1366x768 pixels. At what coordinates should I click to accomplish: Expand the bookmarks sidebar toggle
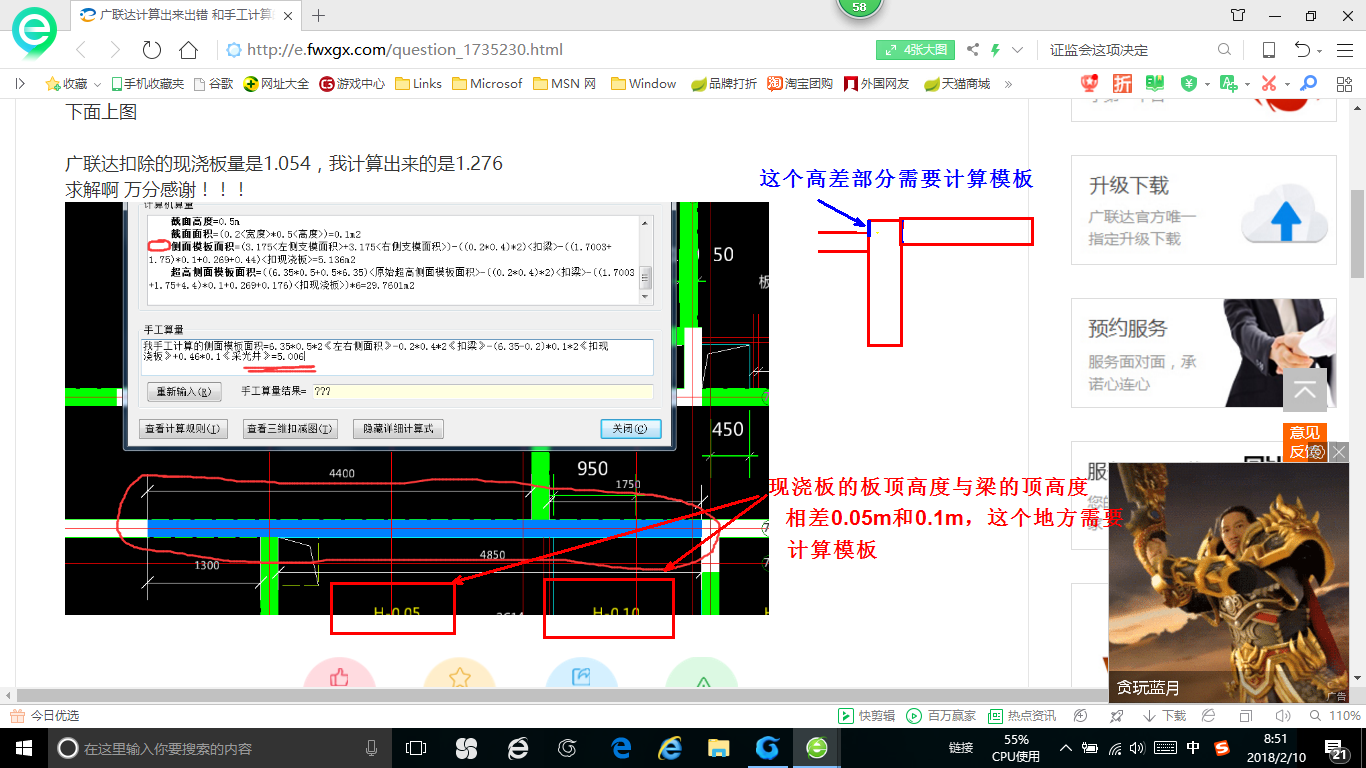pyautogui.click(x=20, y=84)
